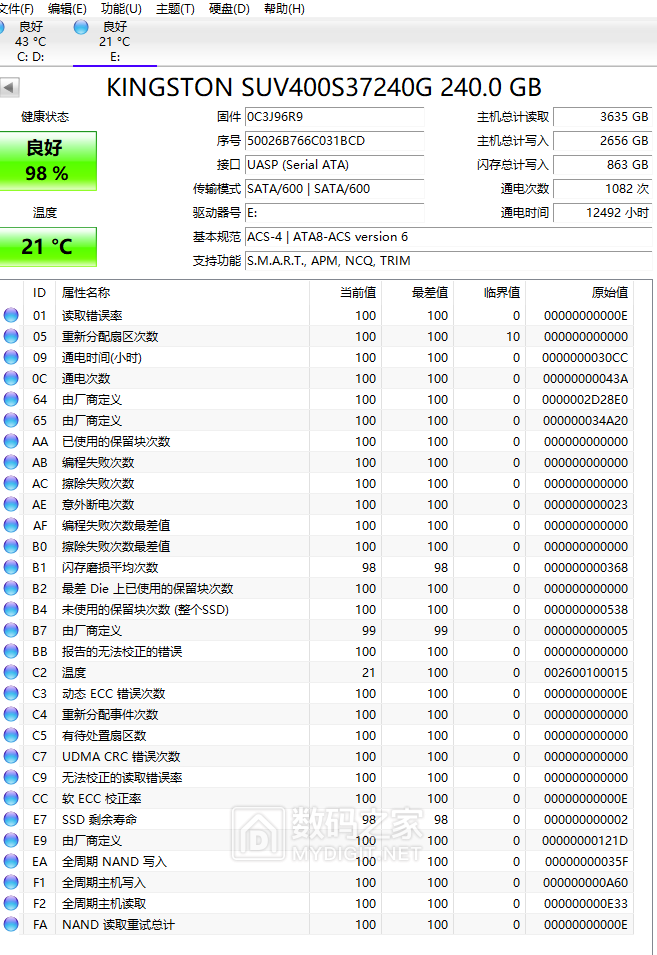This screenshot has height=955, width=657.
Task: Click the status orb for 闪存磨损平均次数
Action: [11, 567]
